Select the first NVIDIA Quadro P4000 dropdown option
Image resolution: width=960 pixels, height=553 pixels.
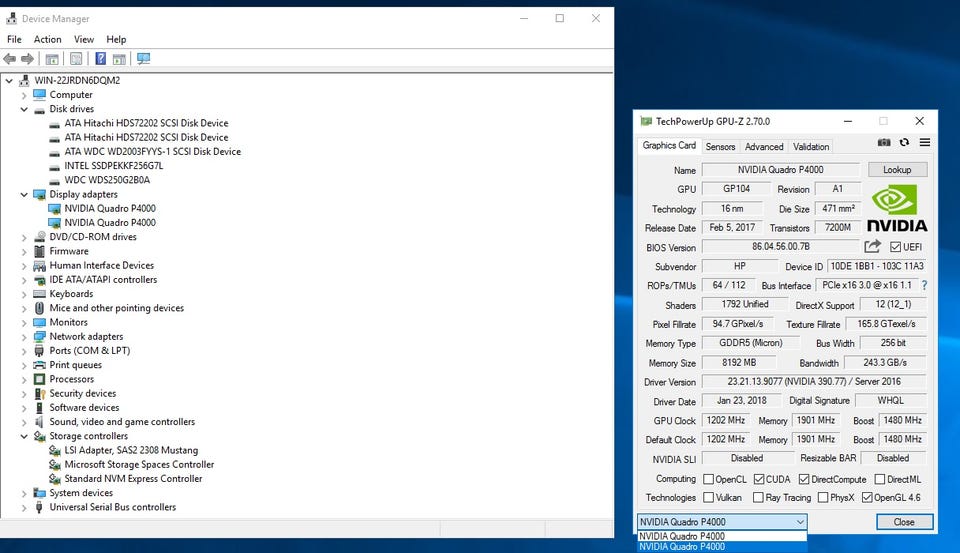point(722,536)
